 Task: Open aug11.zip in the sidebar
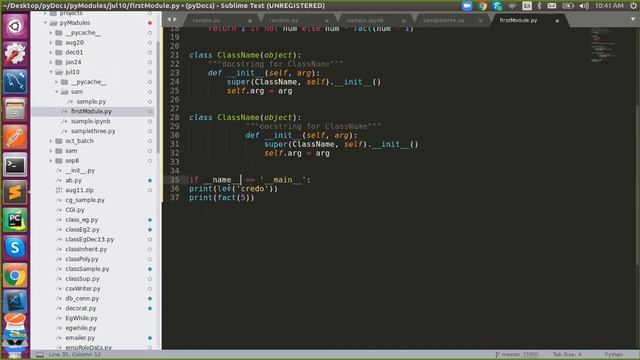(79, 190)
